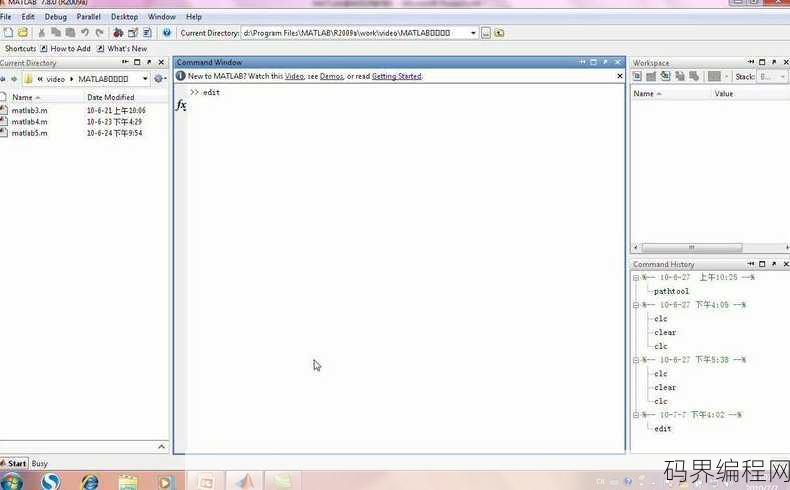The width and height of the screenshot is (790, 490).
Task: Click the What's New shortcut
Action: (122, 48)
